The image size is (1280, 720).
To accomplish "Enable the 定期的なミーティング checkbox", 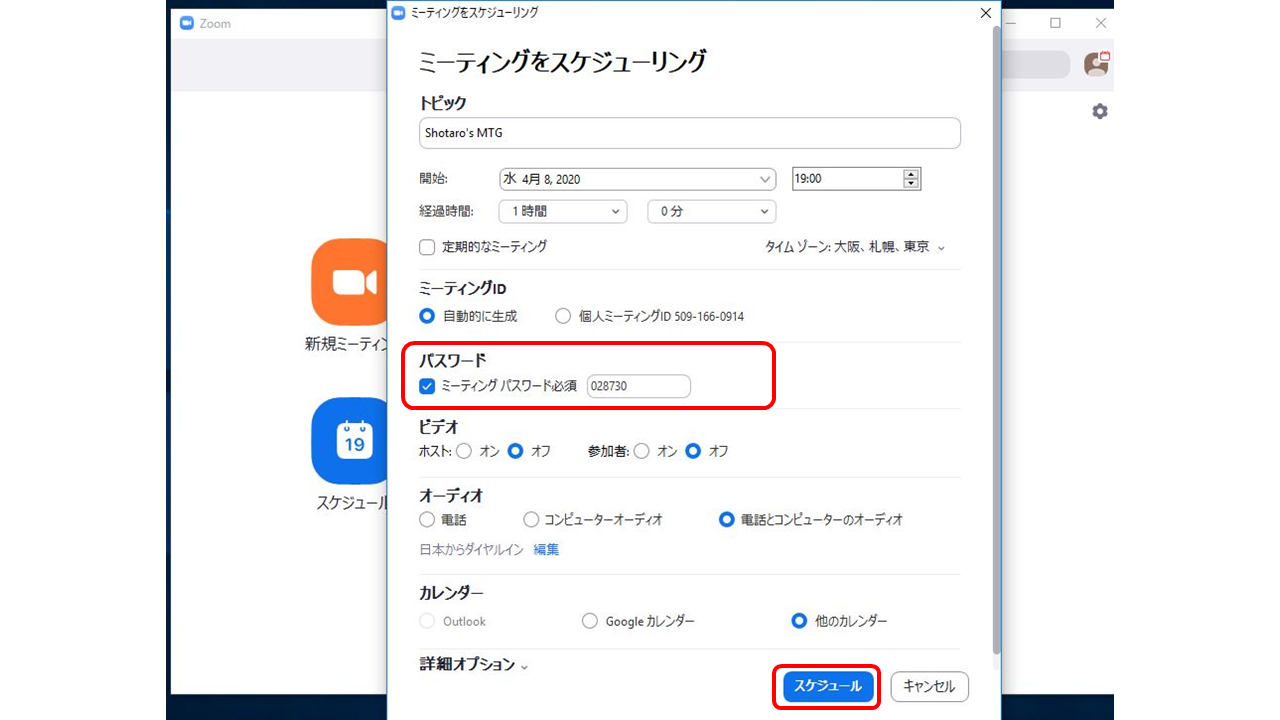I will coord(427,246).
